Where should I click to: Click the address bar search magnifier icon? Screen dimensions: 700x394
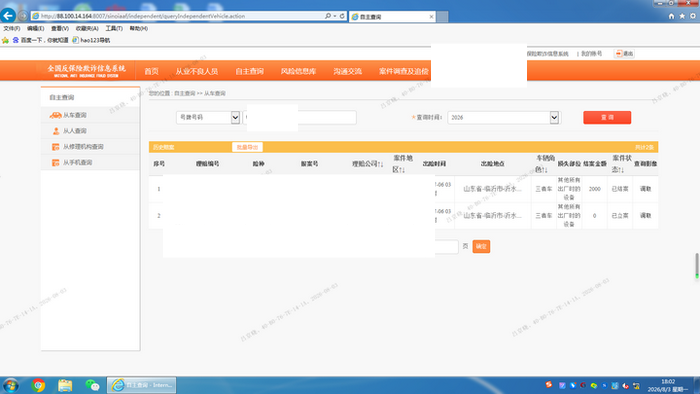[x=328, y=16]
